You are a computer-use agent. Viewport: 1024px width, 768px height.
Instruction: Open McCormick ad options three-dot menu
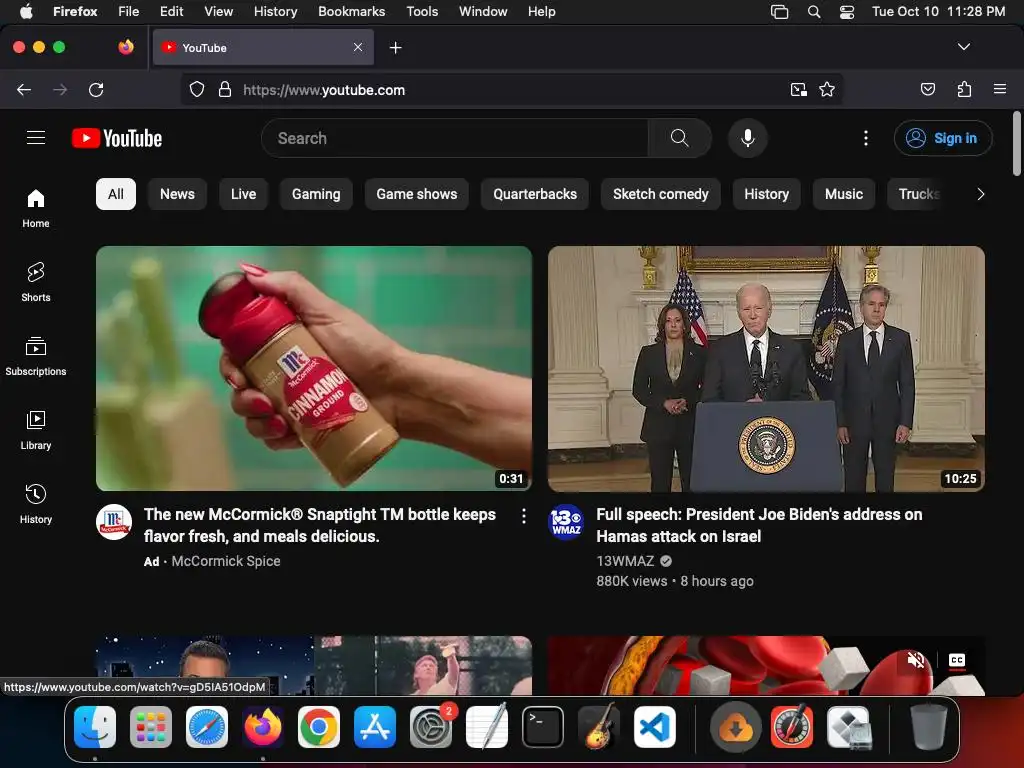pos(524,517)
